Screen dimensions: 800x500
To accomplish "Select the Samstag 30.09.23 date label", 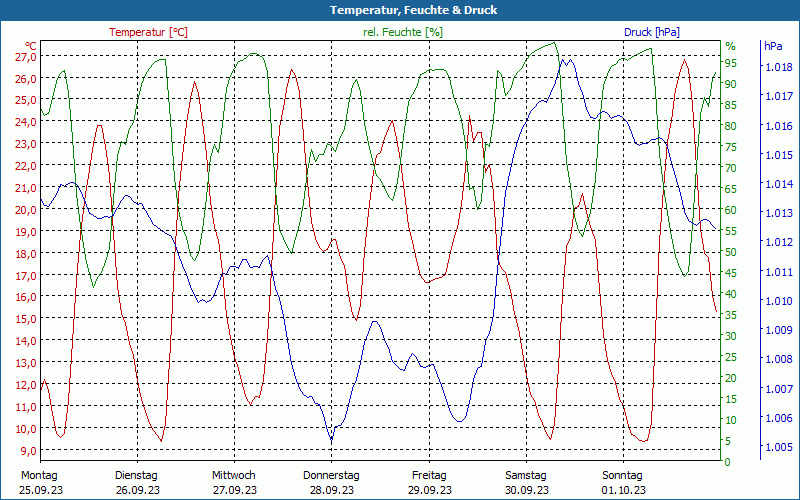I will tap(526, 483).
